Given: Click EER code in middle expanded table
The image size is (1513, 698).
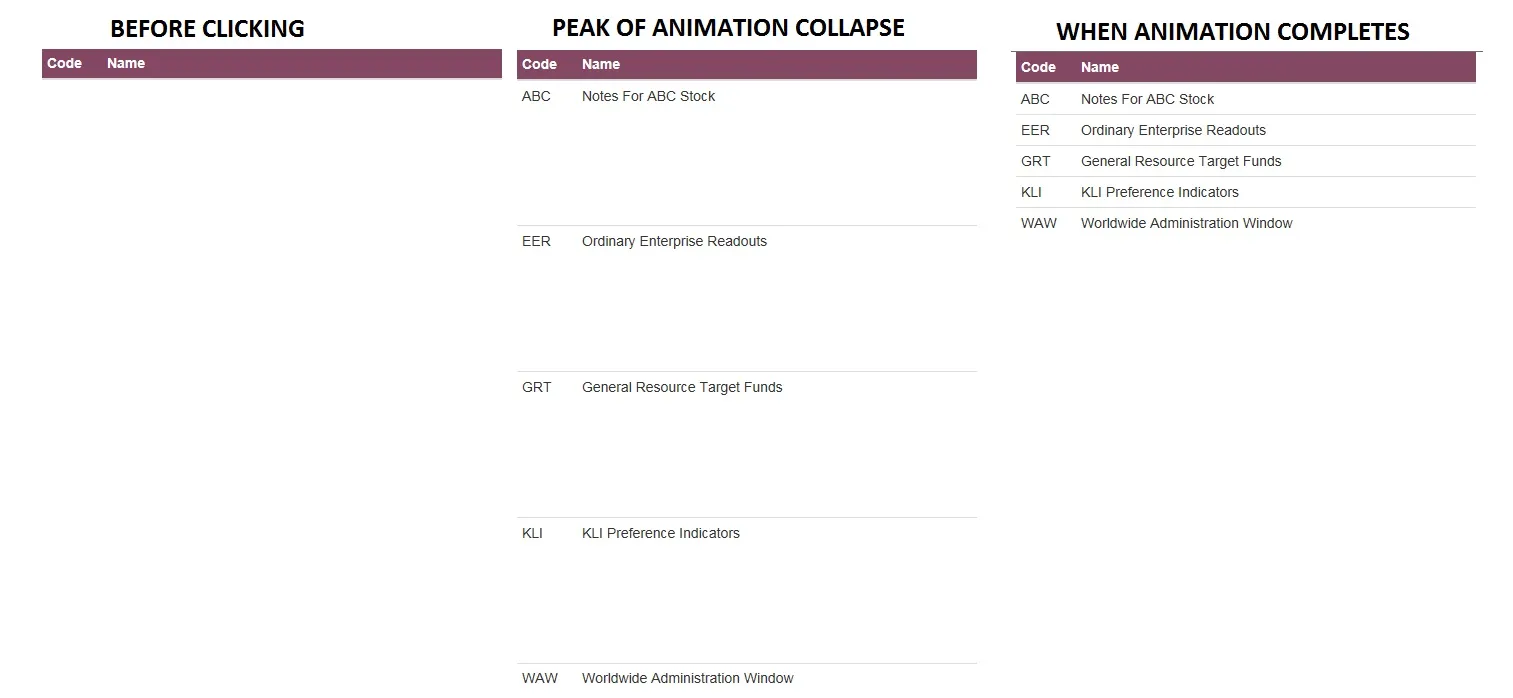Looking at the screenshot, I should click(x=536, y=241).
